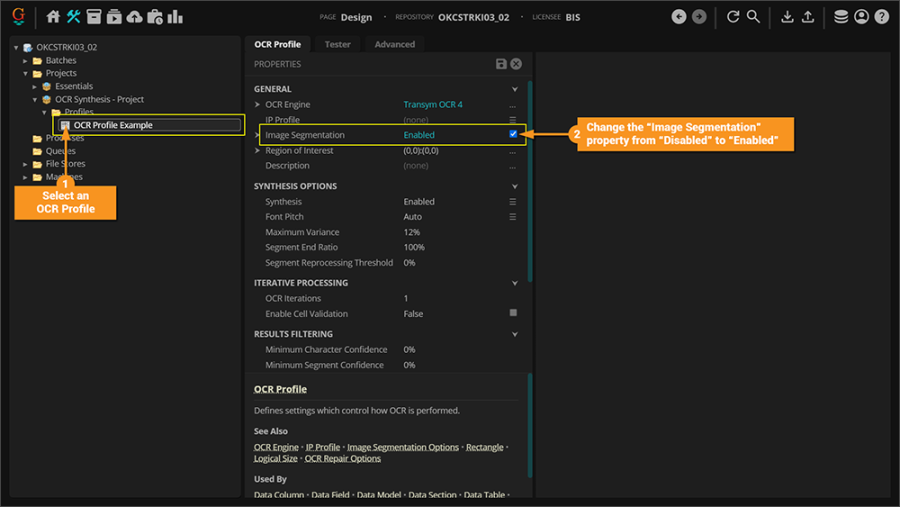
Task: Save properties with the floppy disk icon
Action: (501, 64)
